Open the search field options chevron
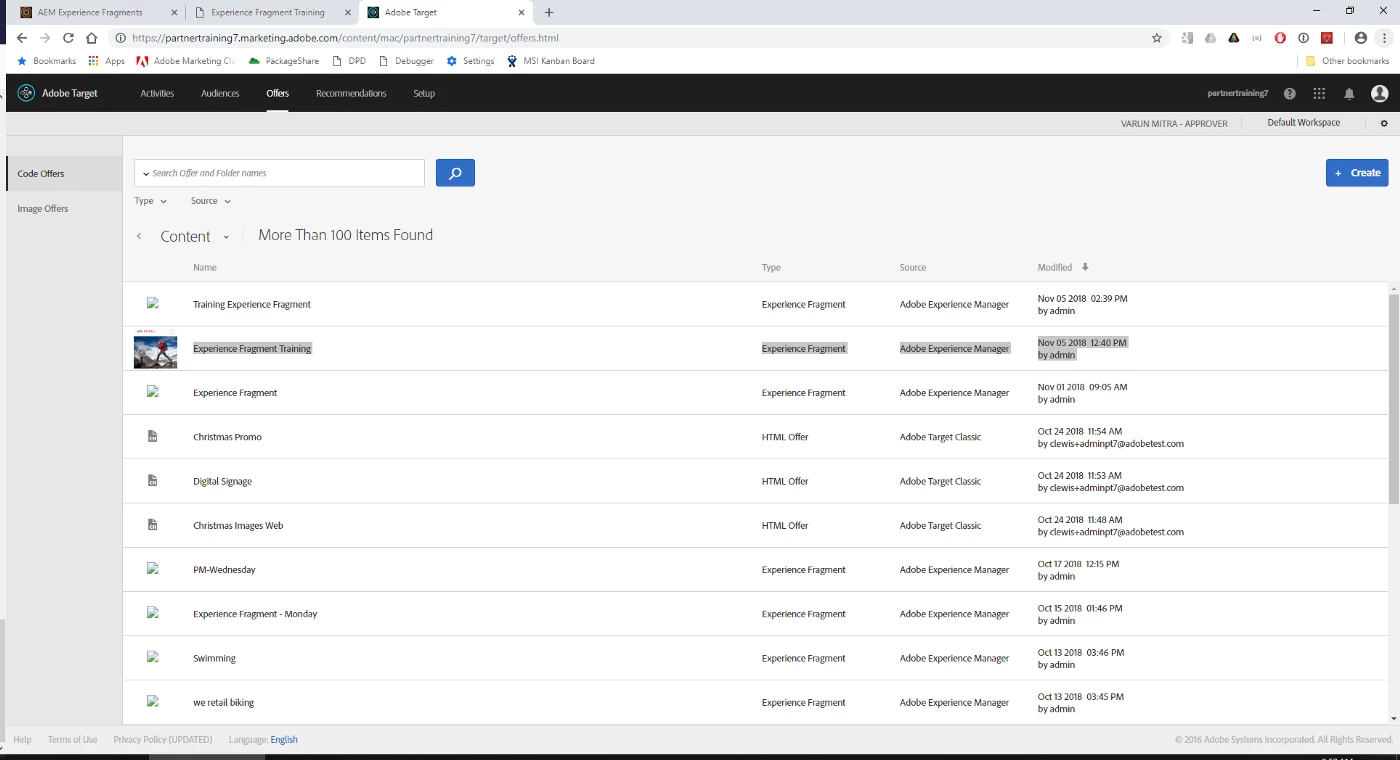1400x760 pixels. coord(145,174)
